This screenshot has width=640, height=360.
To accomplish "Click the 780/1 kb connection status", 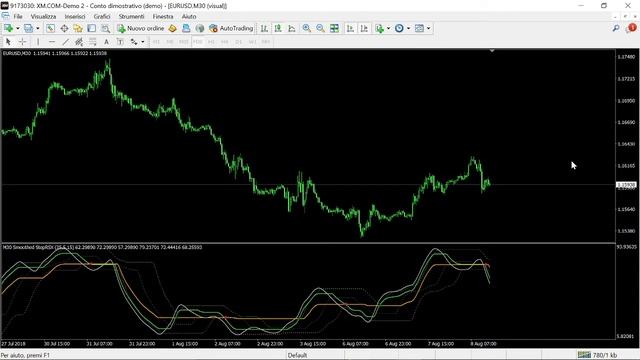I will pos(597,355).
